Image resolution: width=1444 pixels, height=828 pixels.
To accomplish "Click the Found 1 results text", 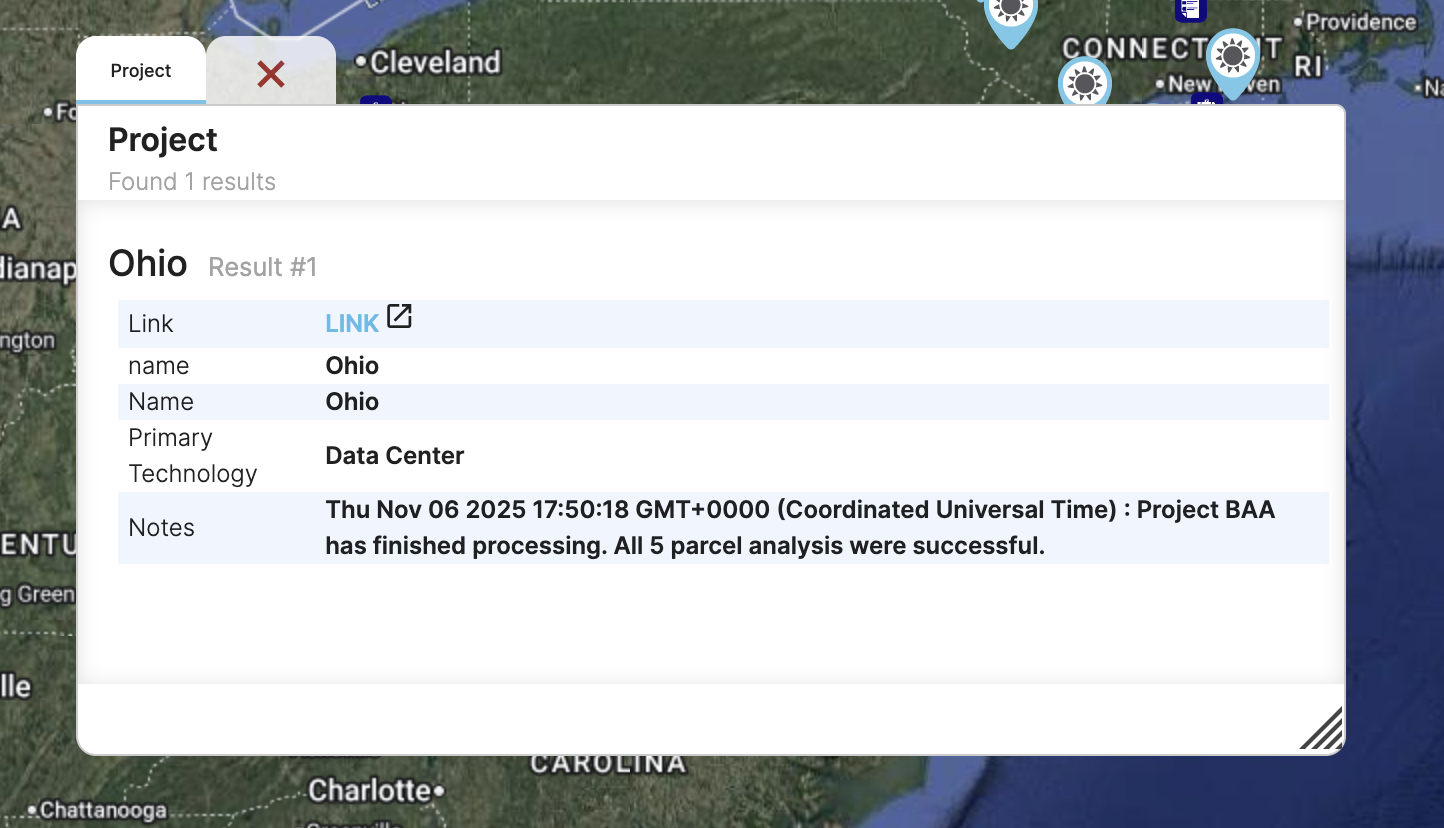I will point(191,181).
